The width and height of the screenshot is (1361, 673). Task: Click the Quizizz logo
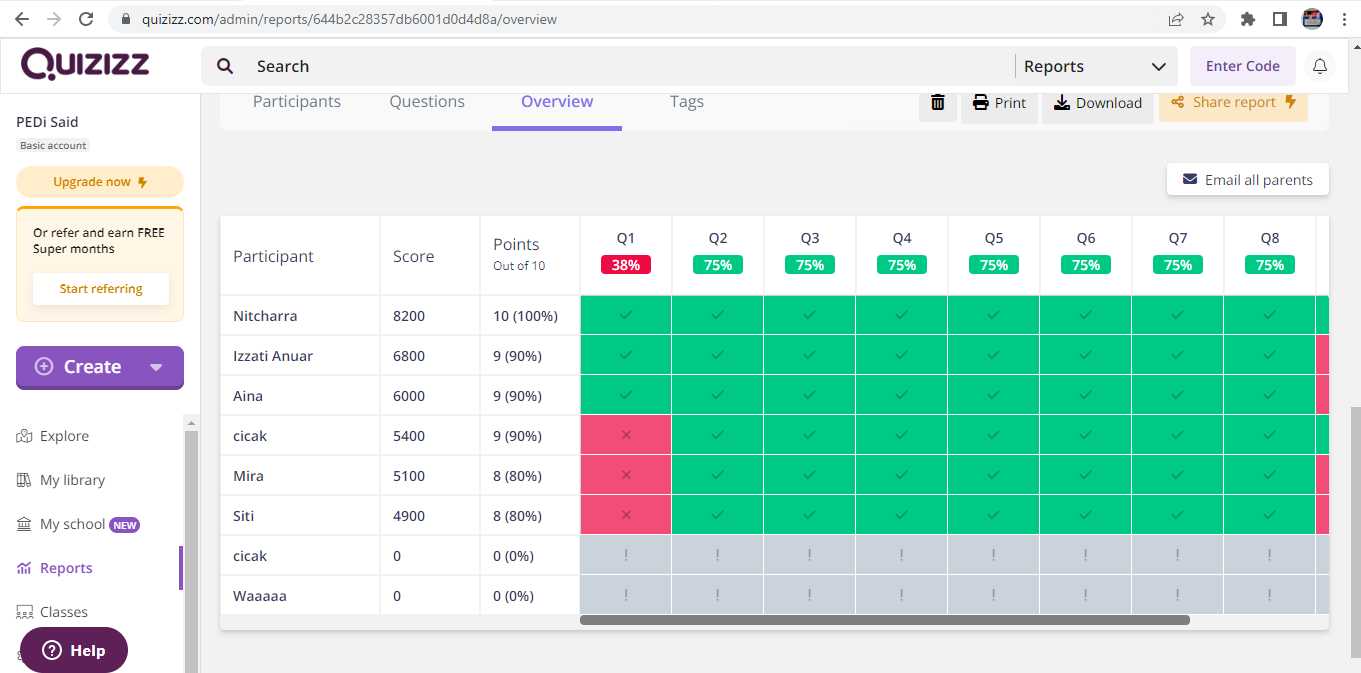click(85, 64)
